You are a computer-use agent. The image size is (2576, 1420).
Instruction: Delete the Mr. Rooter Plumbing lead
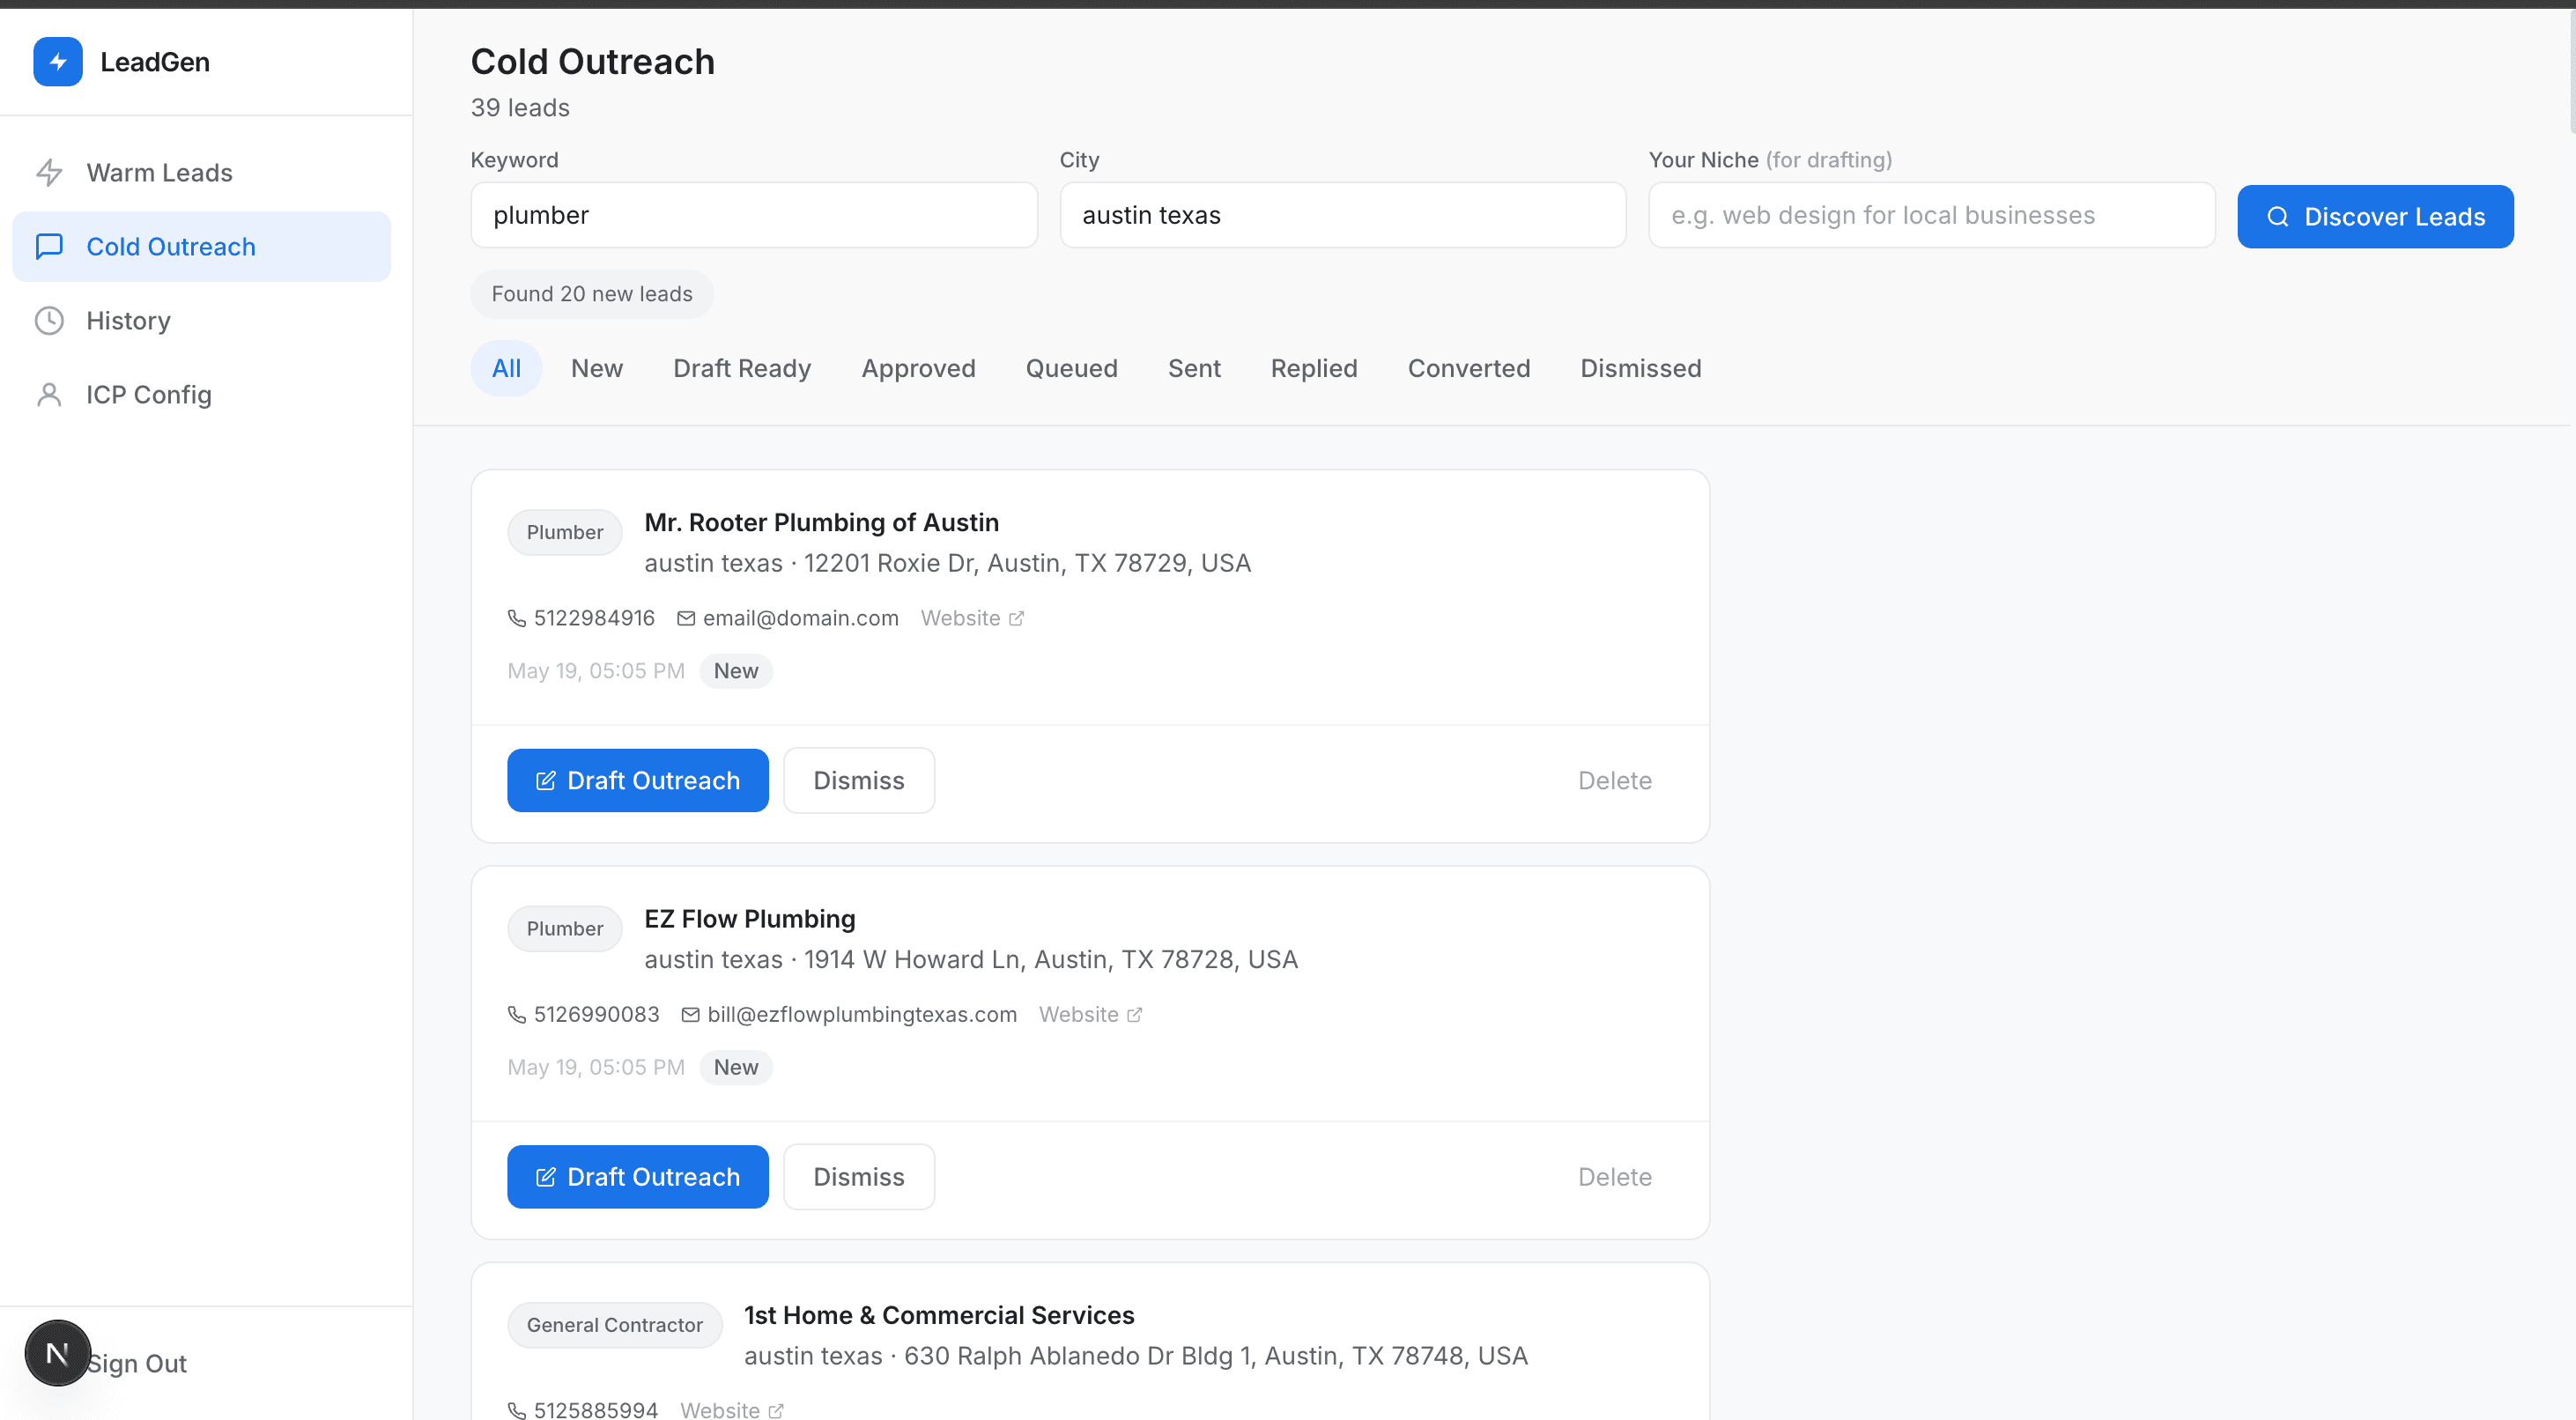[1614, 781]
